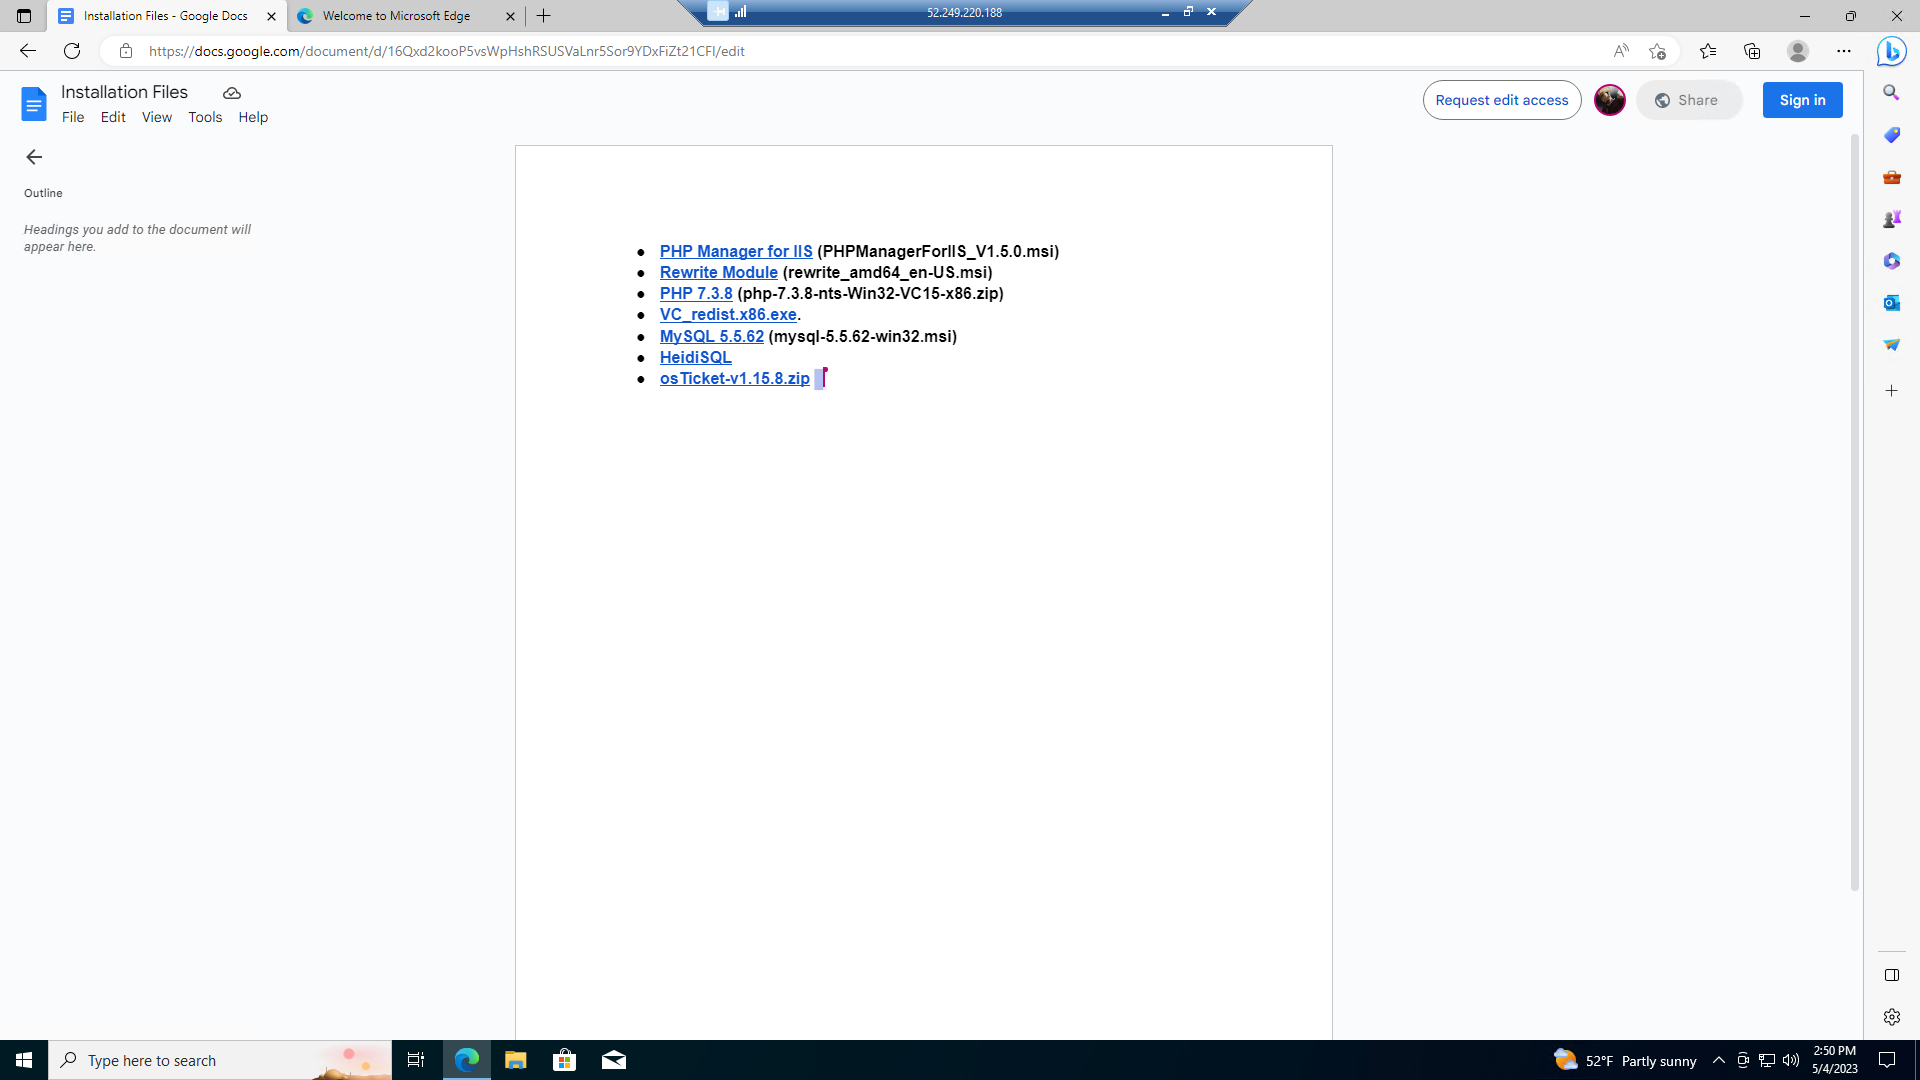Click the Sign in button

(1802, 100)
